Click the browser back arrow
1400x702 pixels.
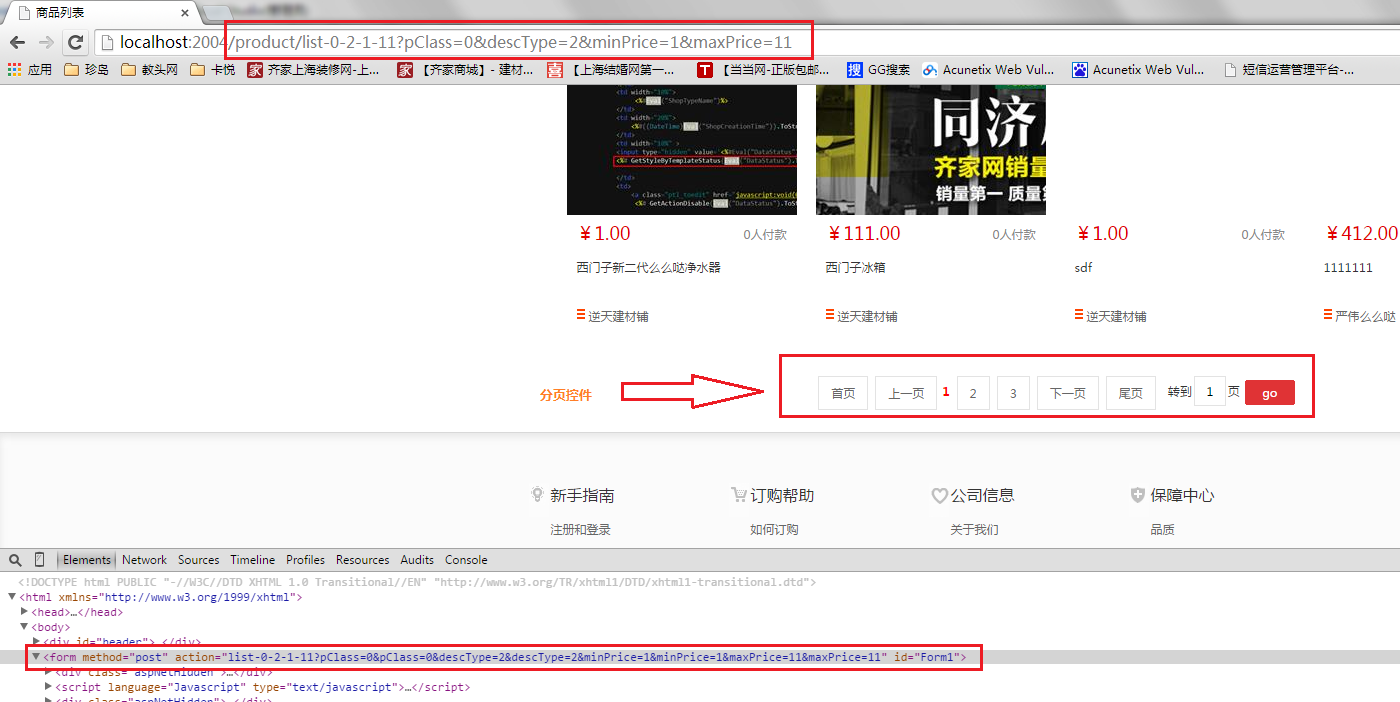(x=17, y=42)
